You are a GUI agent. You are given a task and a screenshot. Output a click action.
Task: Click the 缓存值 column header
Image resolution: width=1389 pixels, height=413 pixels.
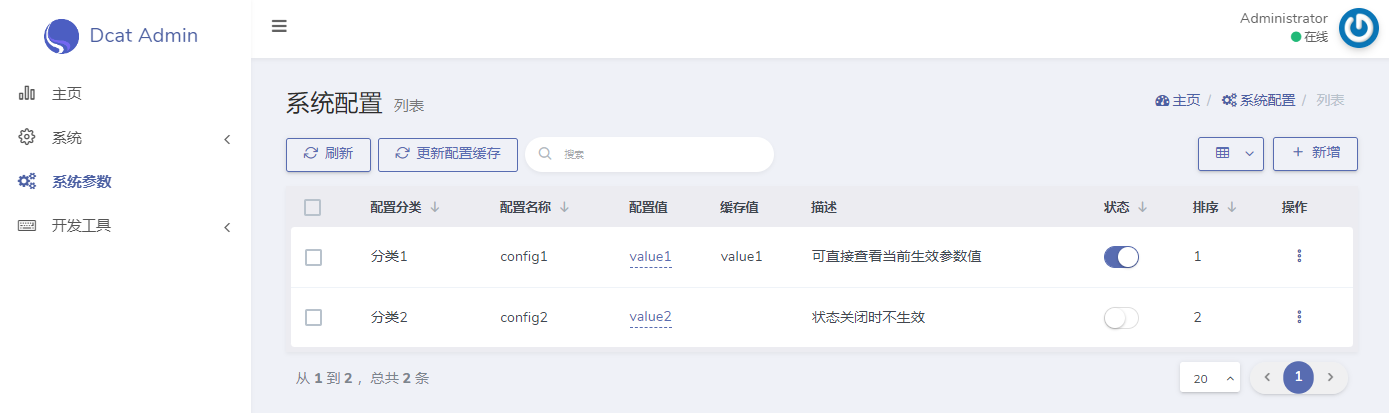click(738, 207)
